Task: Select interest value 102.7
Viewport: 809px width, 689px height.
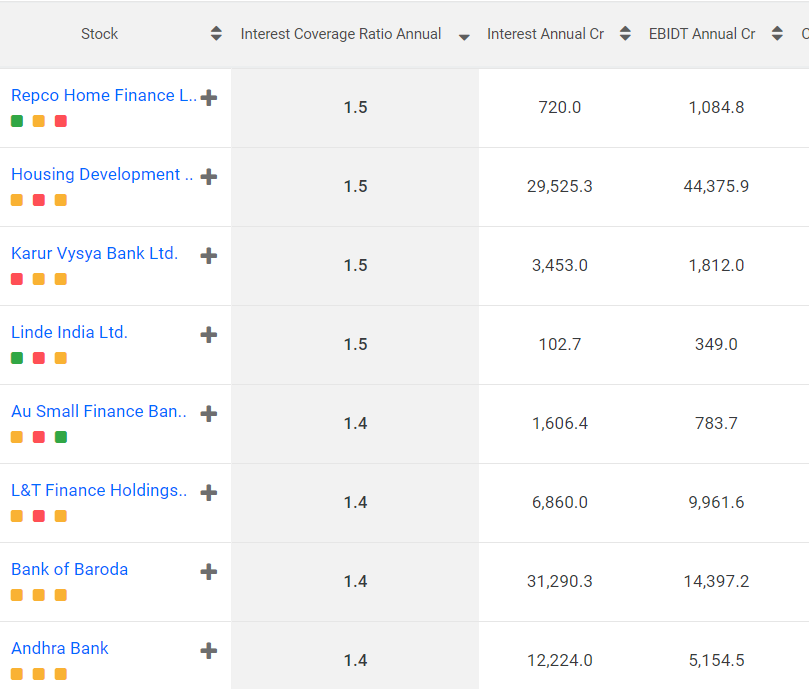Action: (560, 344)
